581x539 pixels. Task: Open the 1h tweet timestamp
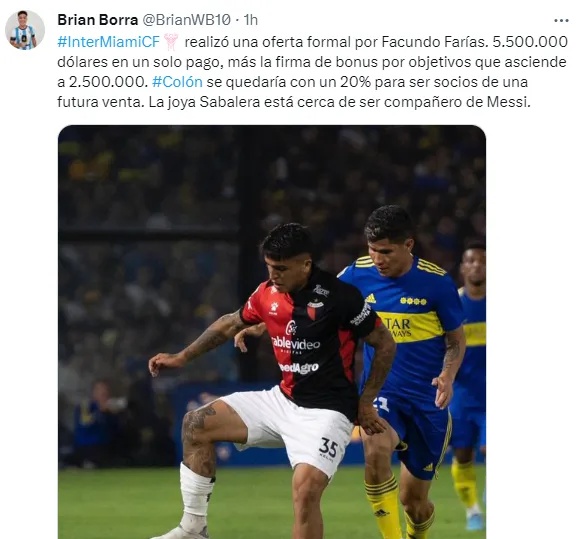(x=250, y=20)
